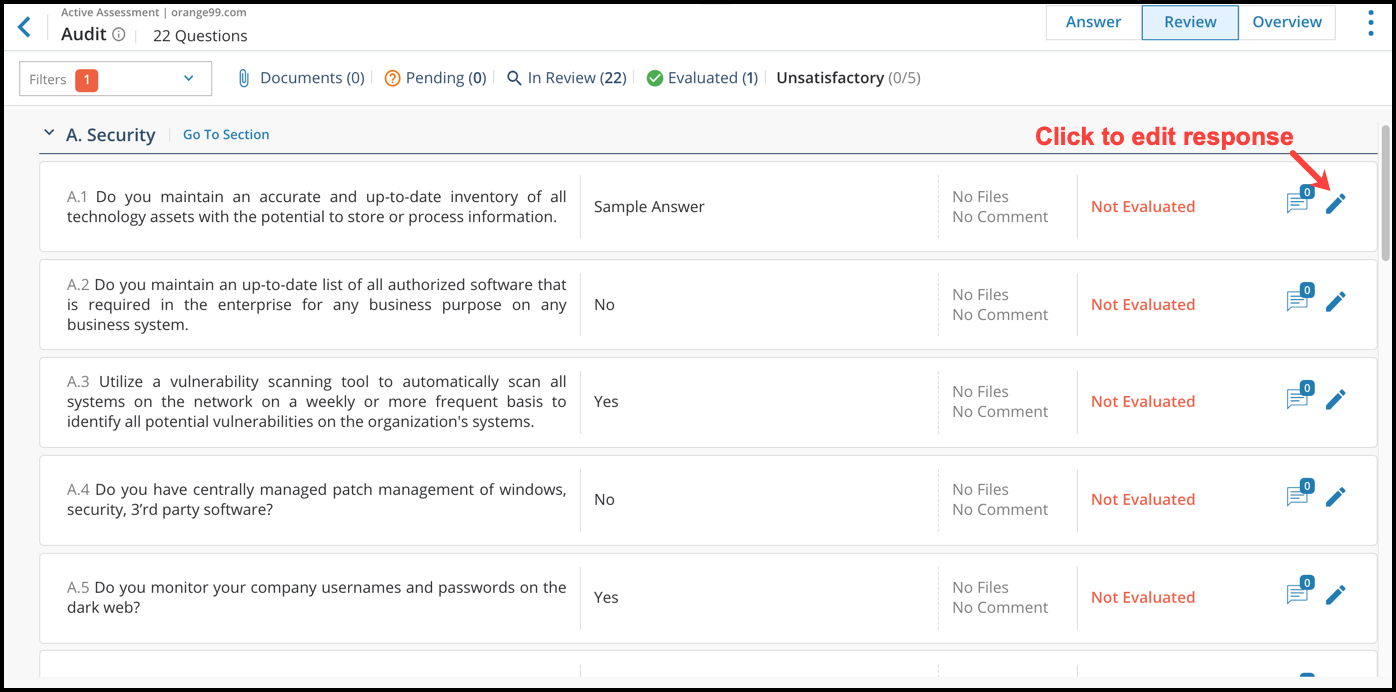
Task: Click Not Evaluated status for A.3
Action: coord(1143,402)
